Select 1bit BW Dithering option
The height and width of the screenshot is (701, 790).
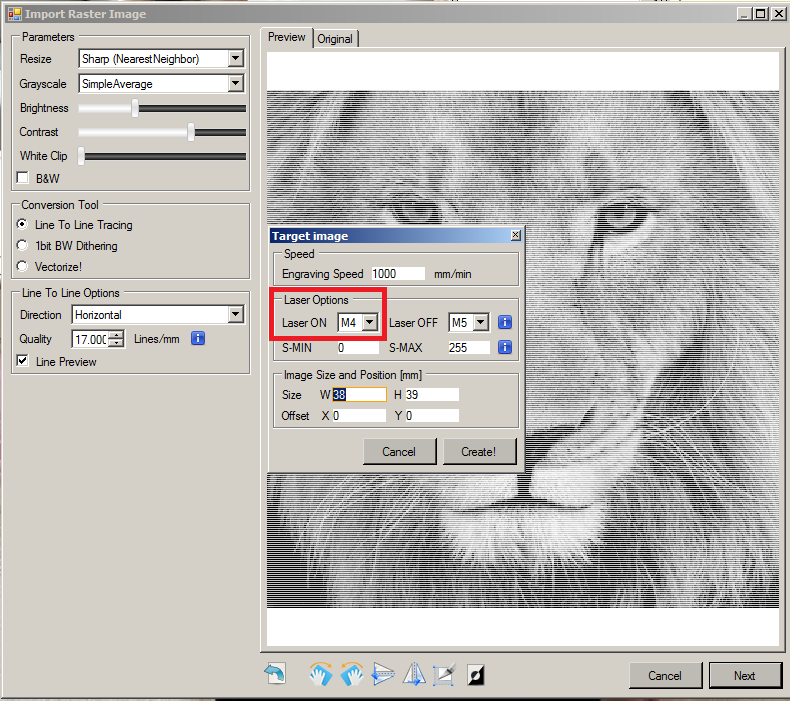click(x=22, y=245)
